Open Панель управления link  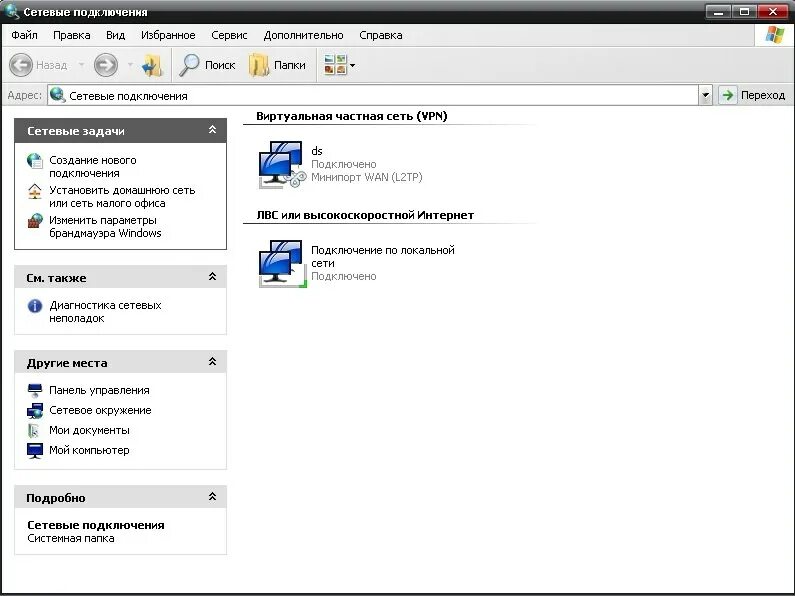(99, 390)
